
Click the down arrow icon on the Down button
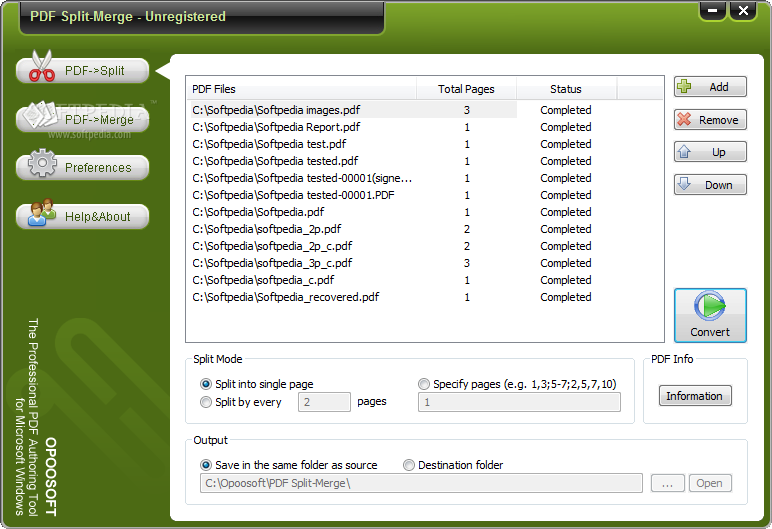point(684,184)
